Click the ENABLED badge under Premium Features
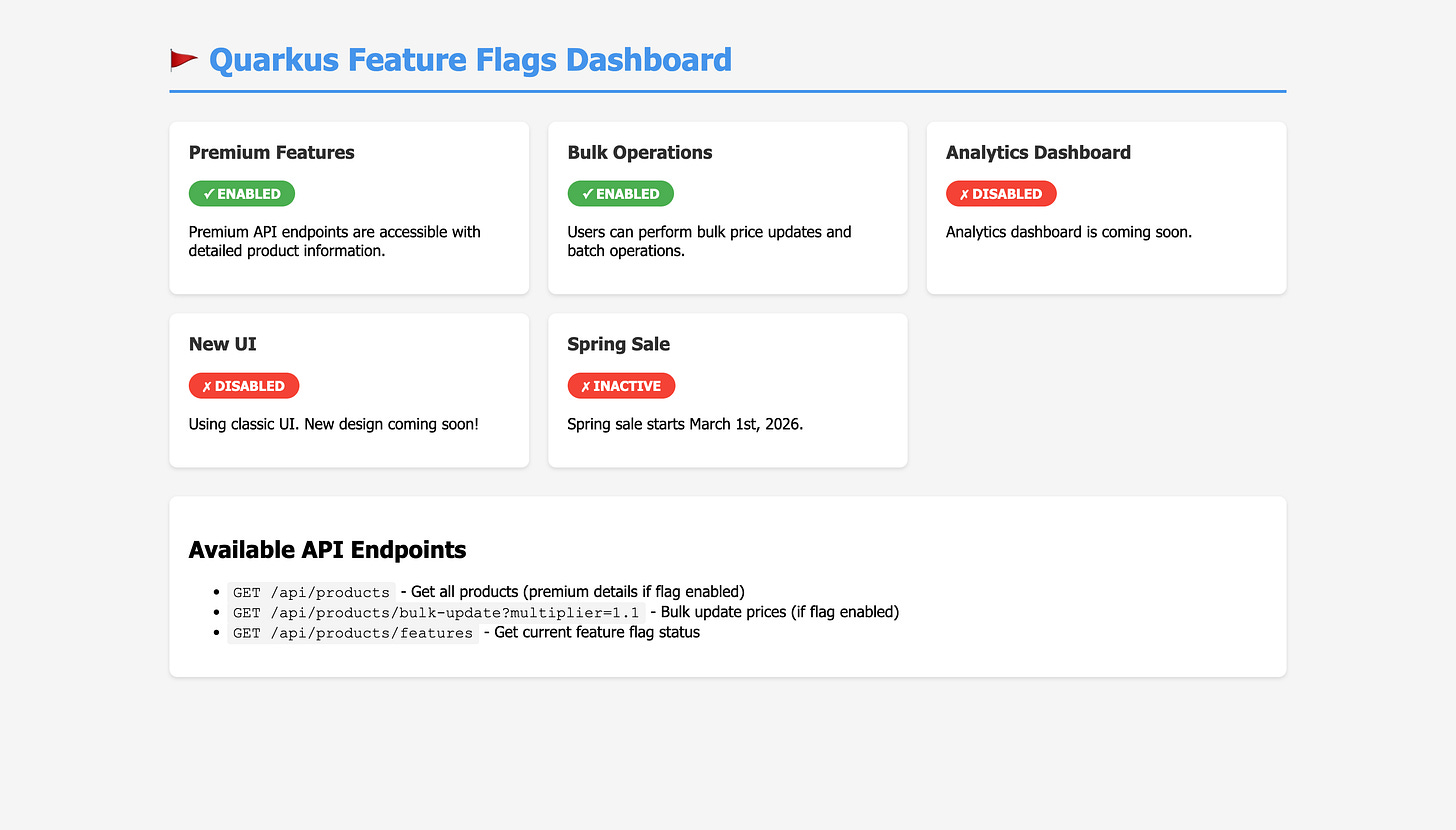Viewport: 1456px width, 830px height. click(242, 194)
